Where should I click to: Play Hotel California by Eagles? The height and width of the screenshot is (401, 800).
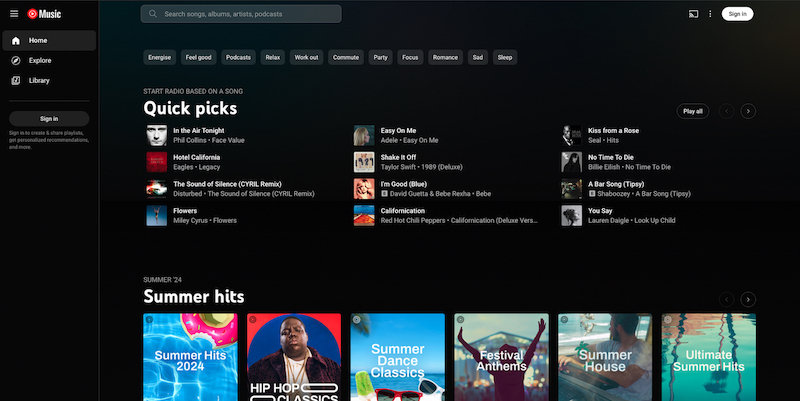[157, 162]
